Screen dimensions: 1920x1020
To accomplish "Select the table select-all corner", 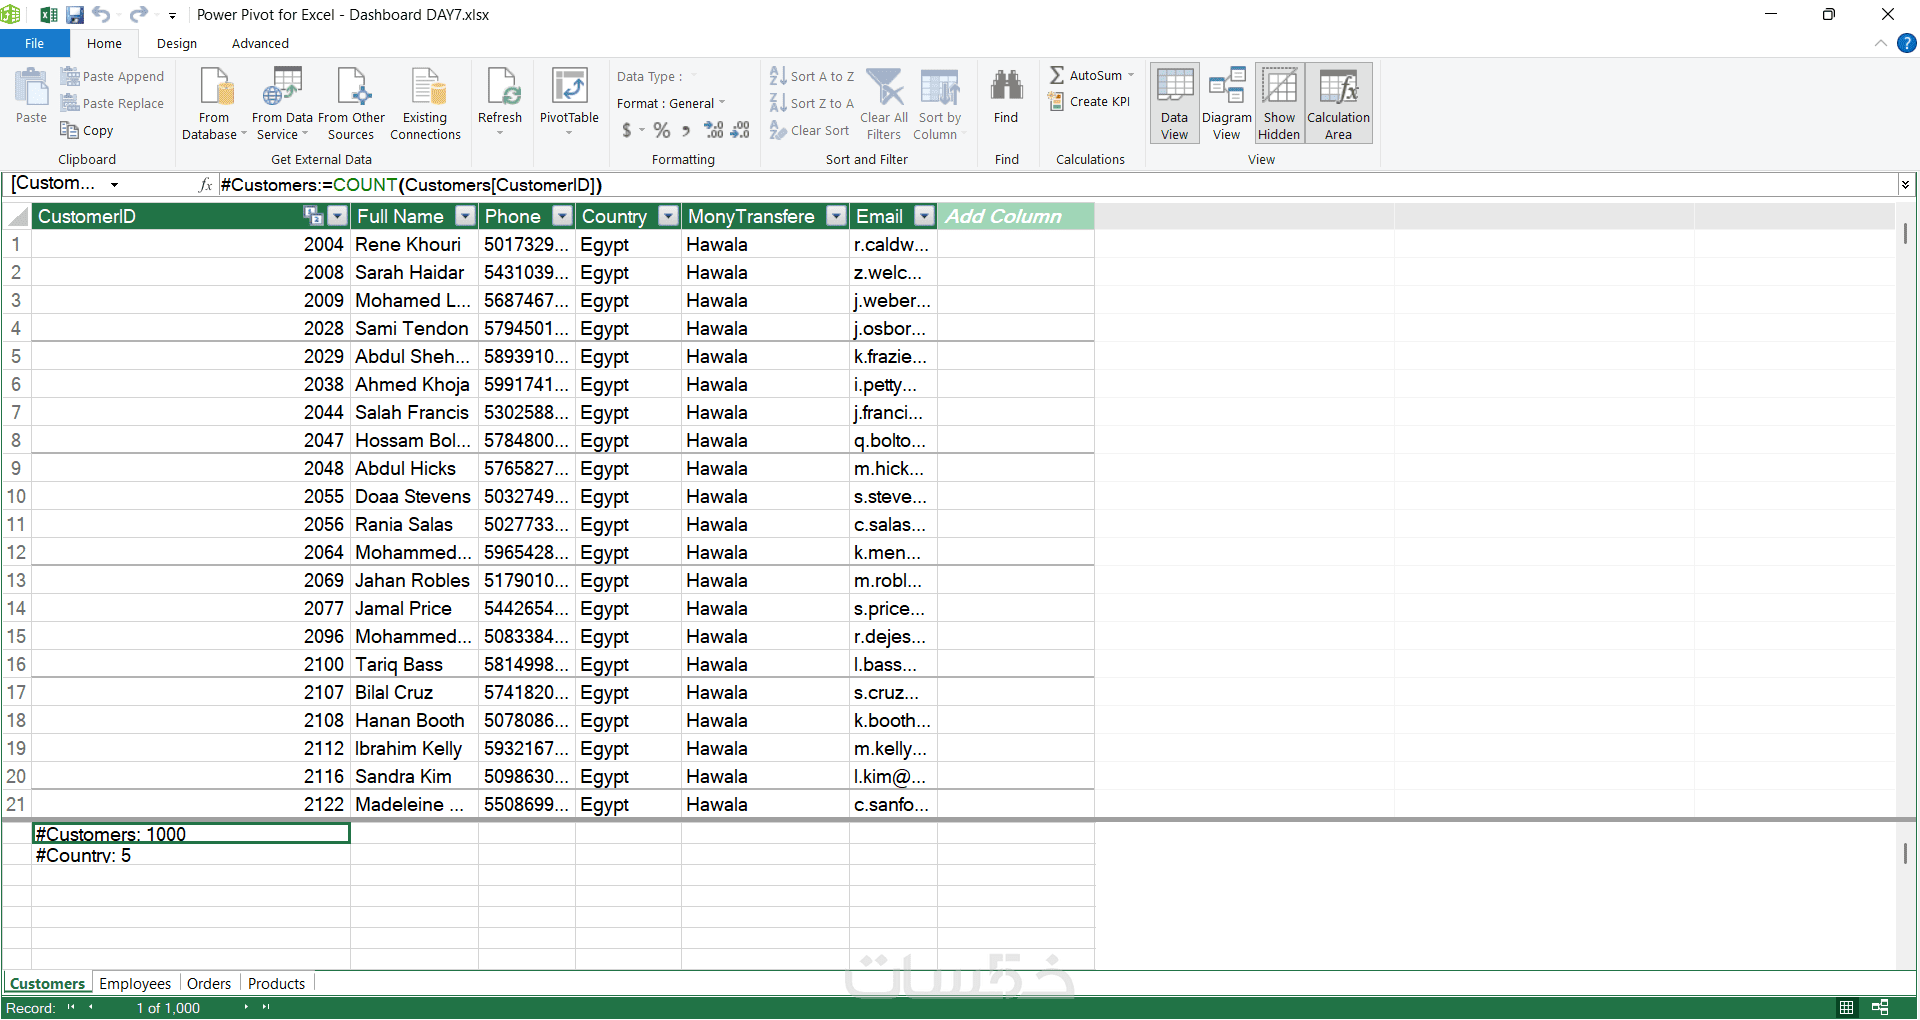I will pyautogui.click(x=17, y=216).
